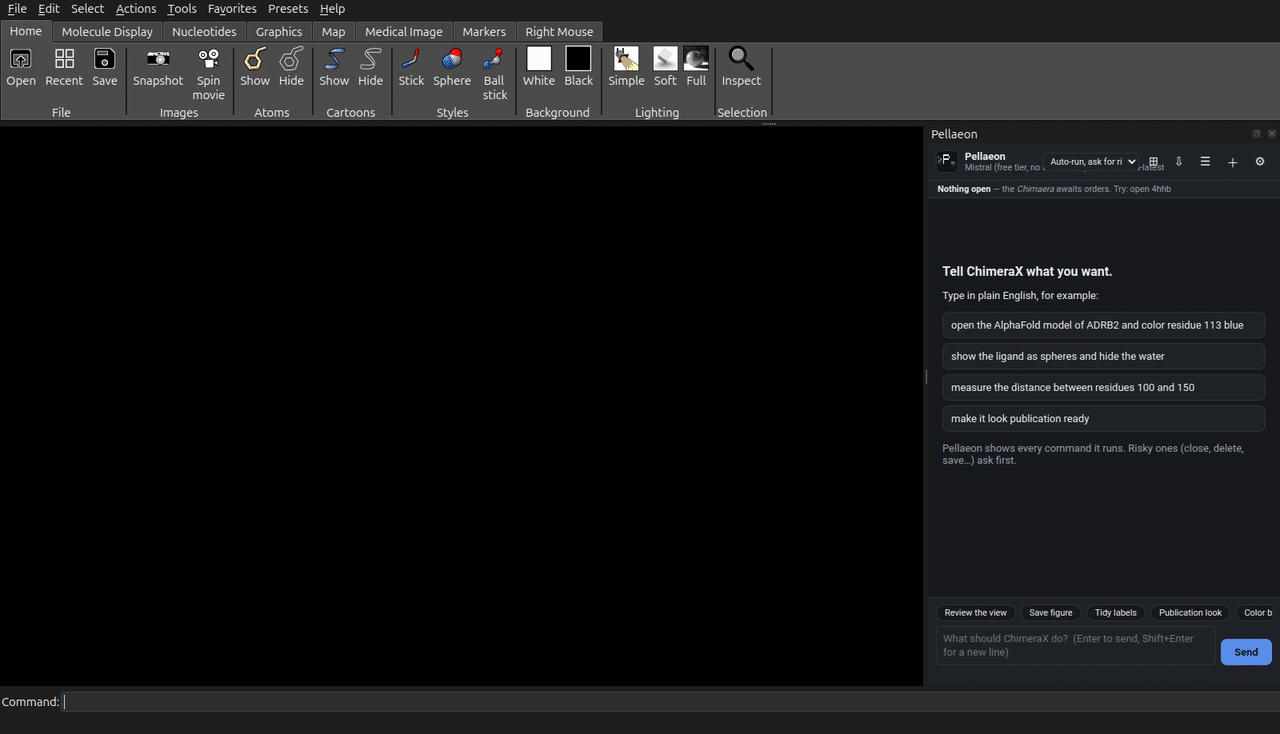Set the background to White
The image size is (1280, 734).
[539, 59]
